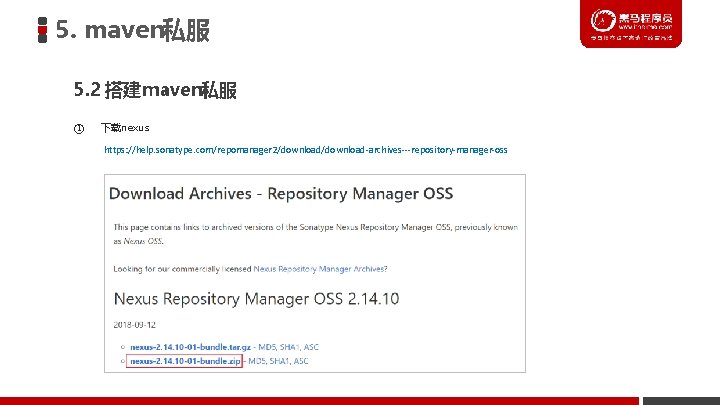Open the SHA1 checksum for the tar.gz bundle
720x405 pixels.
pyautogui.click(x=290, y=347)
